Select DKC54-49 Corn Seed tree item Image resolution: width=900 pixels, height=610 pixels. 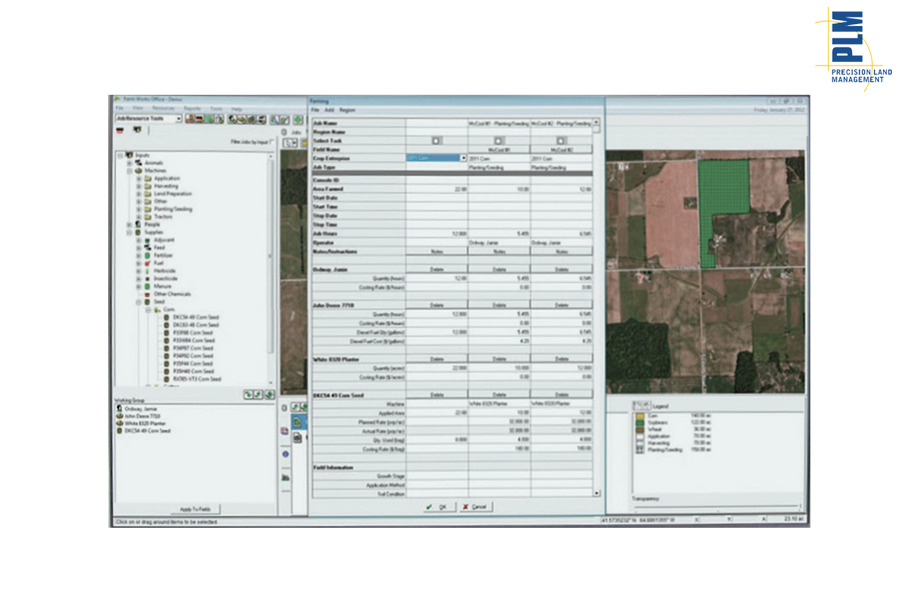tap(196, 317)
